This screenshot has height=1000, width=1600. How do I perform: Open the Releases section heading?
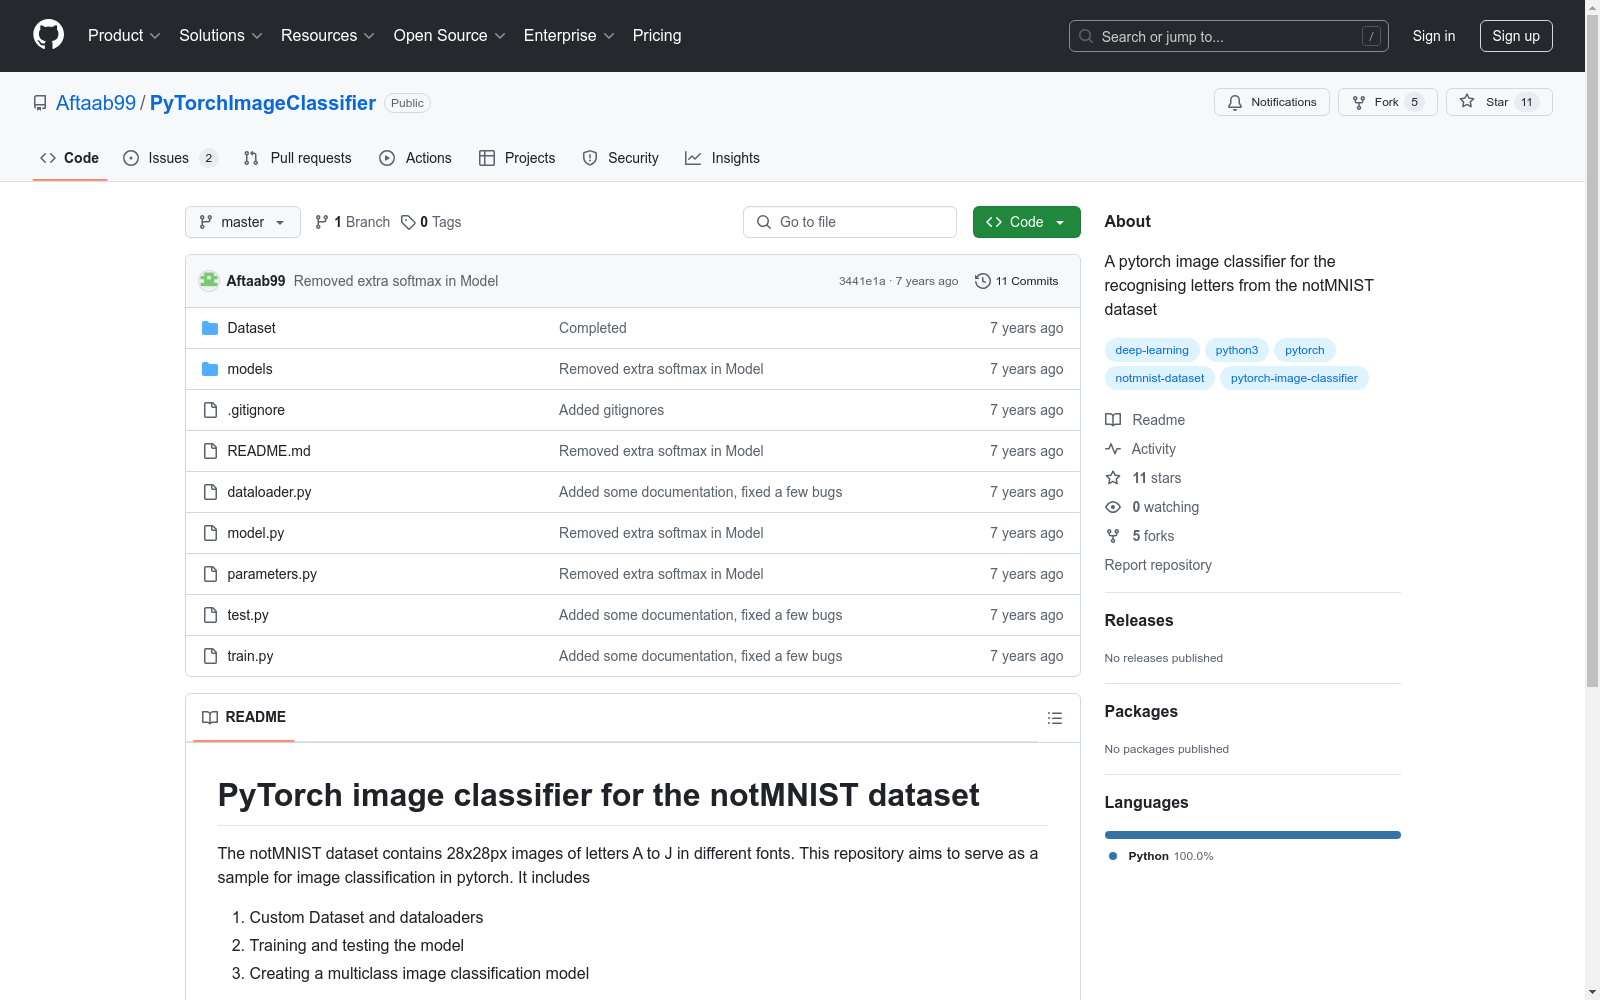tap(1139, 620)
